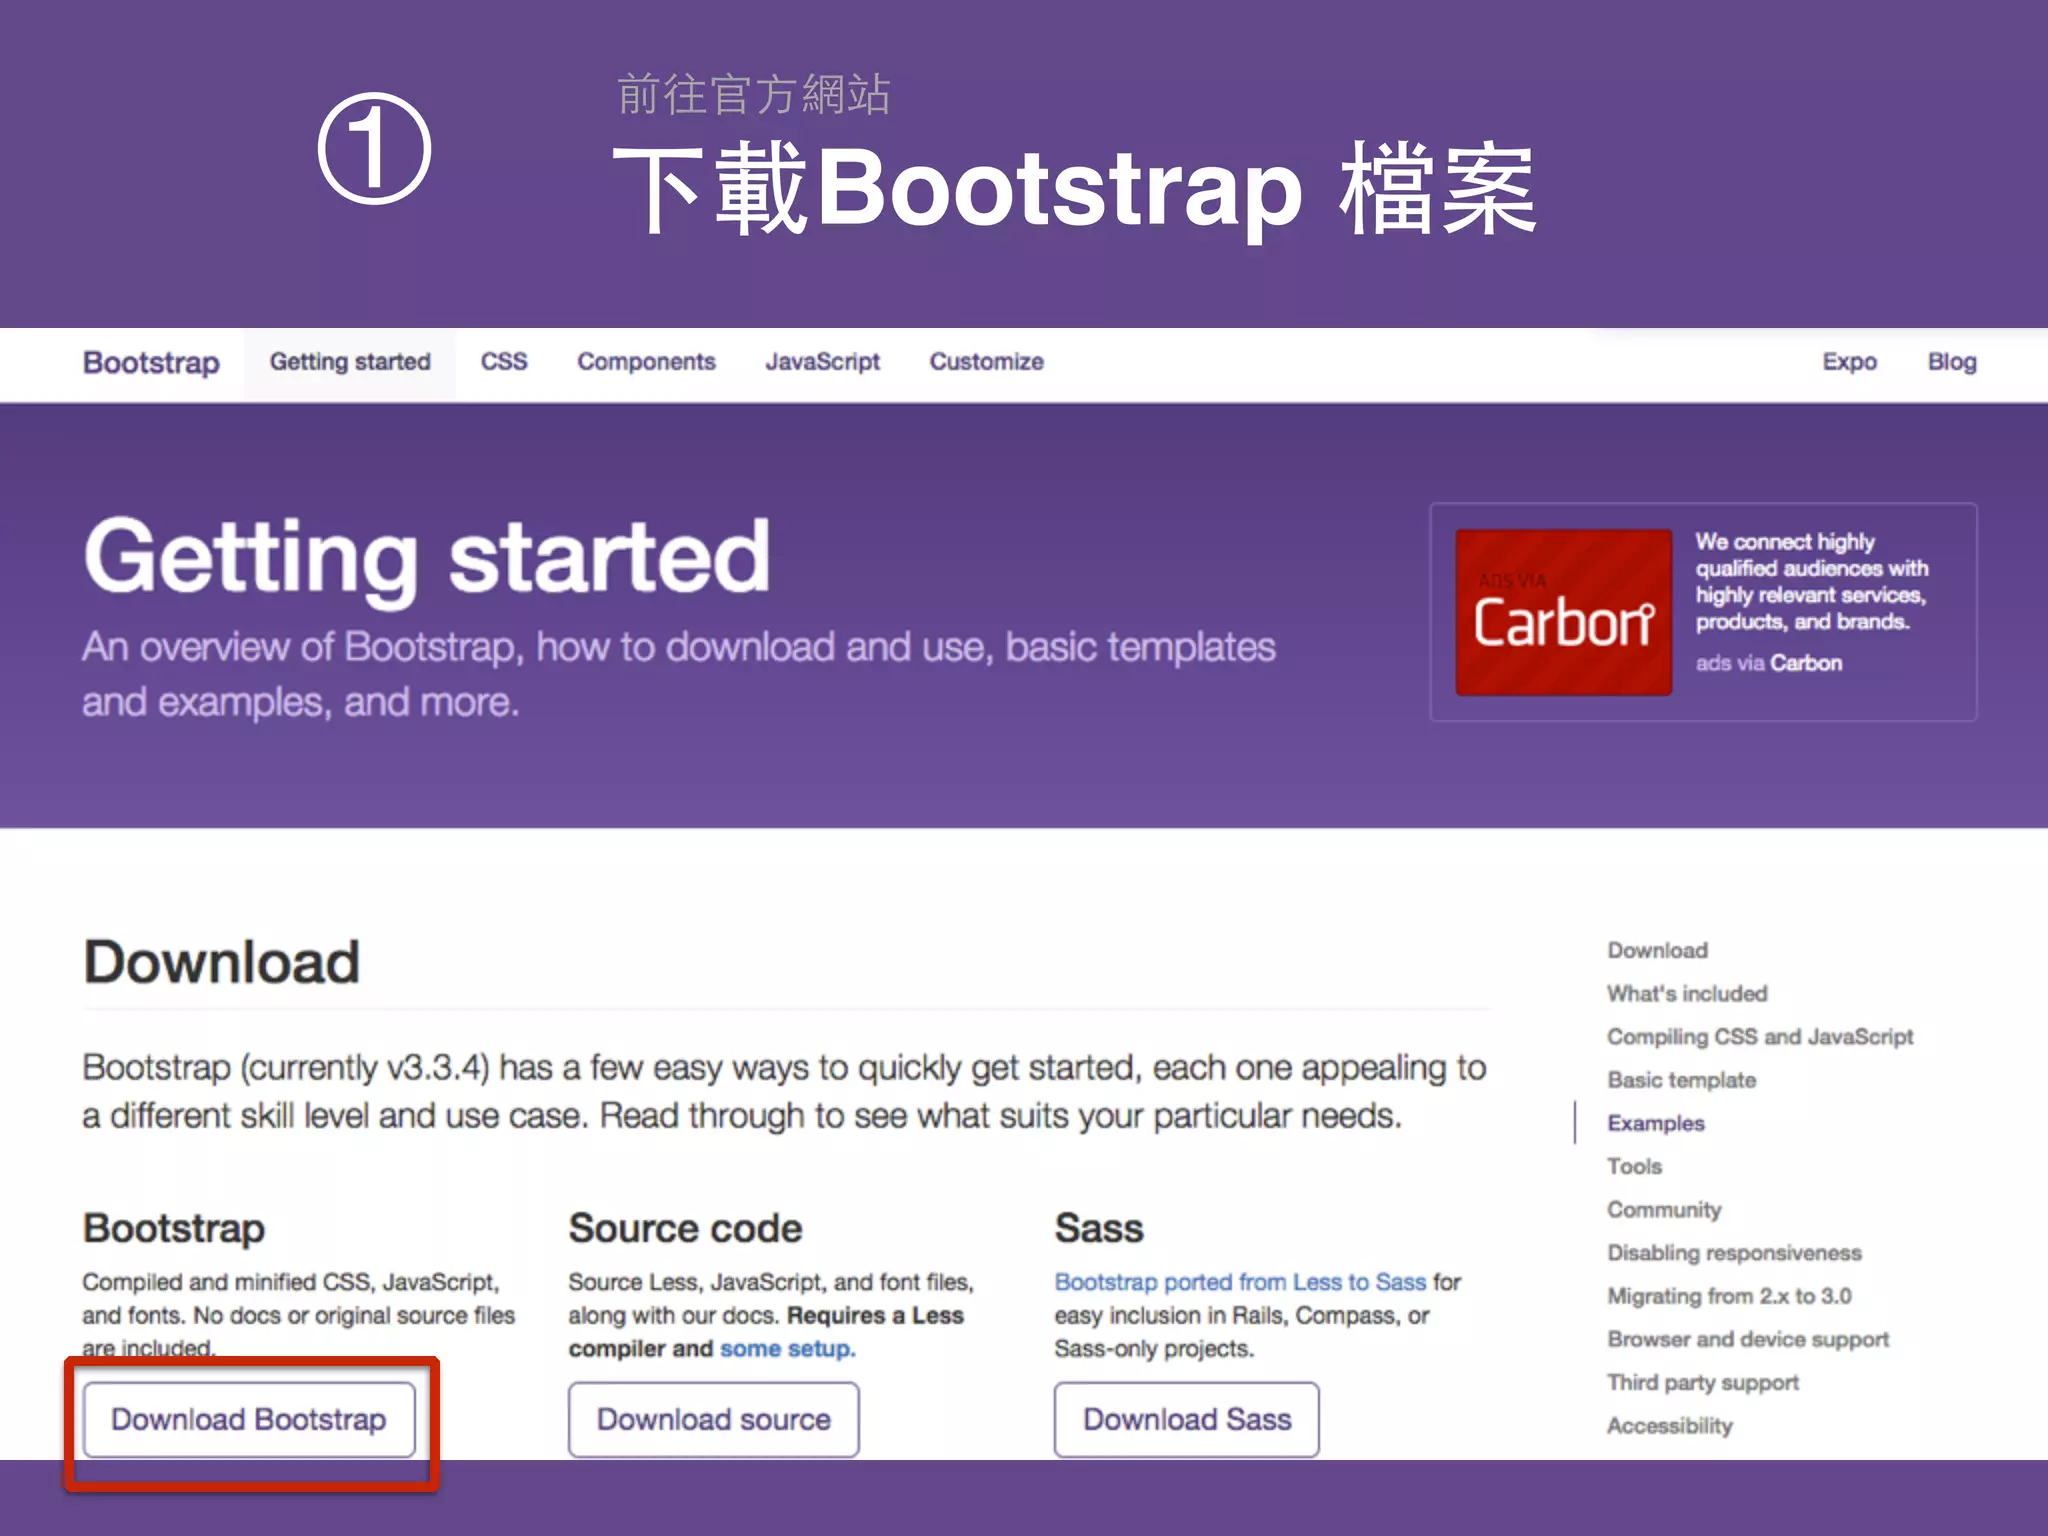This screenshot has width=2048, height=1536.
Task: Select Examples in the sidebar
Action: pos(1655,1123)
